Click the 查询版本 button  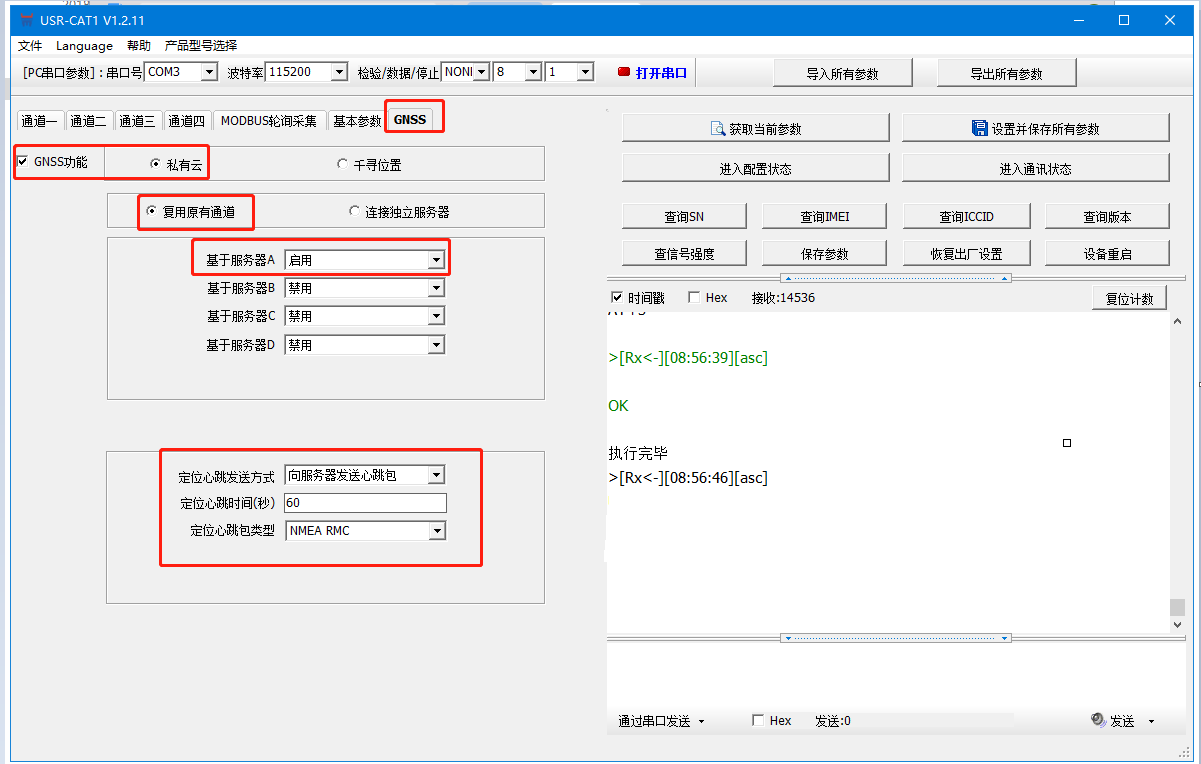click(x=1107, y=216)
